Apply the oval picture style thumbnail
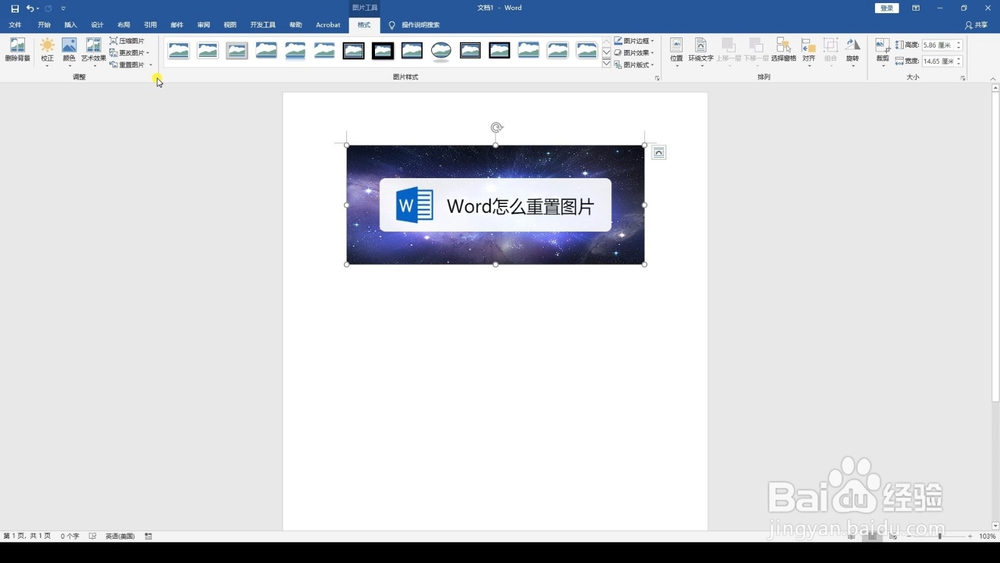Viewport: 1000px width, 563px height. point(441,51)
